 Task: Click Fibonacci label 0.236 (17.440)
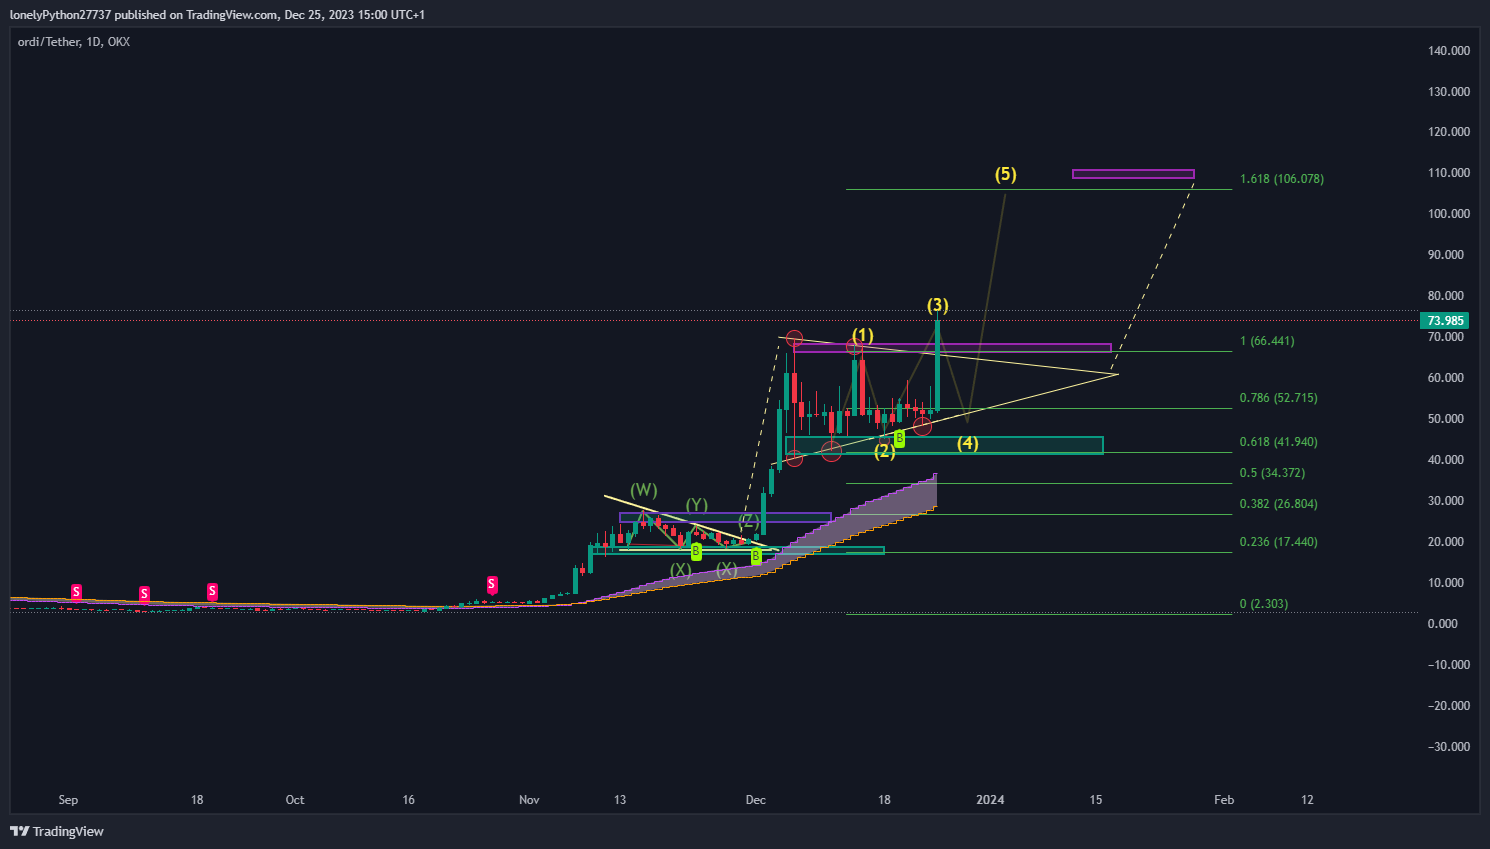[x=1279, y=542]
